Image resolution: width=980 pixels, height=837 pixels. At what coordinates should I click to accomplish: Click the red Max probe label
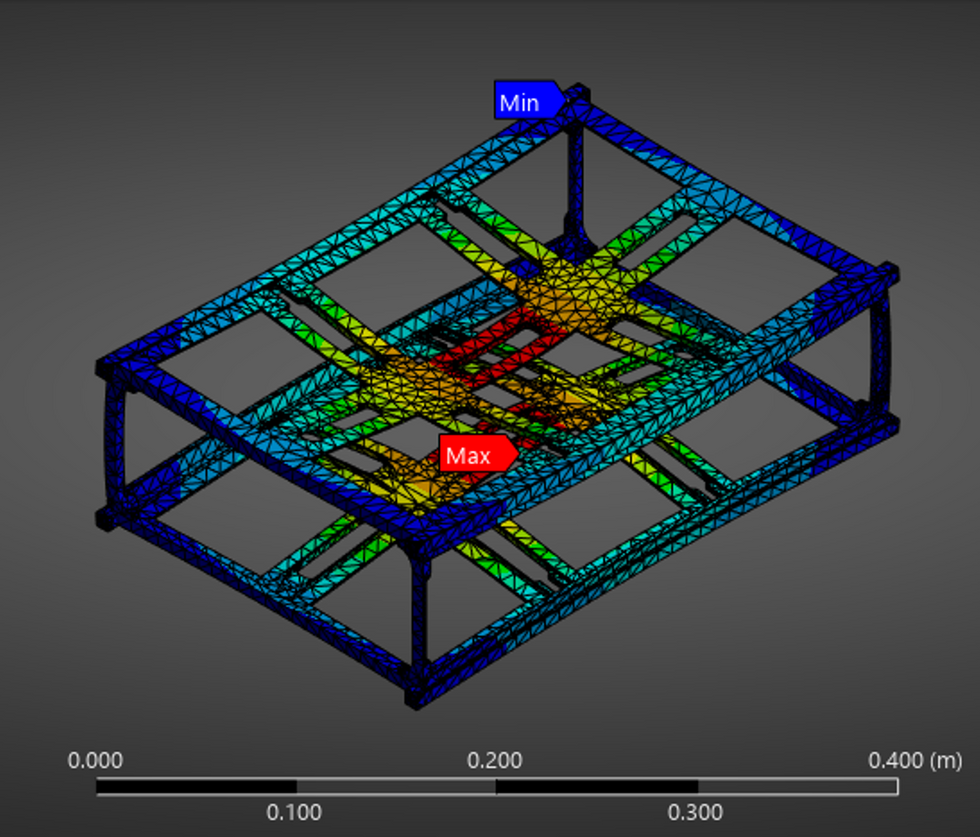pos(478,453)
